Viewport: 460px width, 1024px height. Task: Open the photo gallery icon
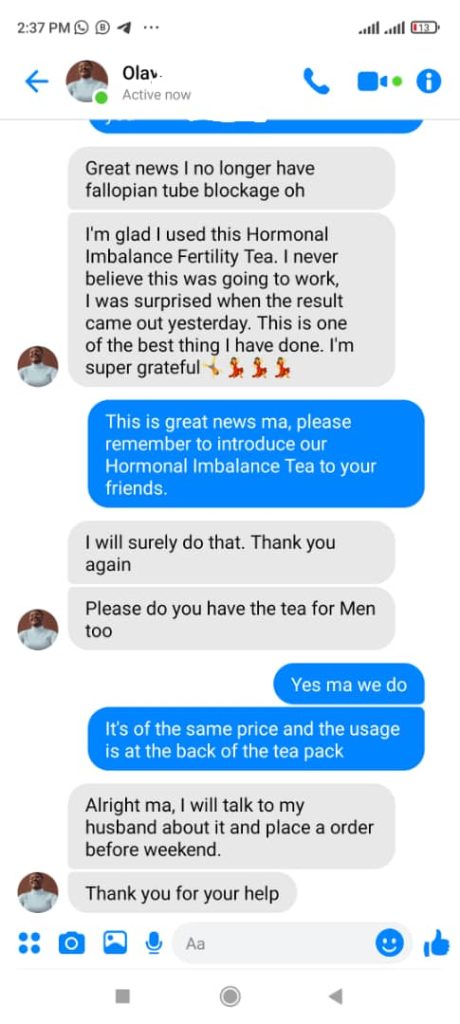115,943
